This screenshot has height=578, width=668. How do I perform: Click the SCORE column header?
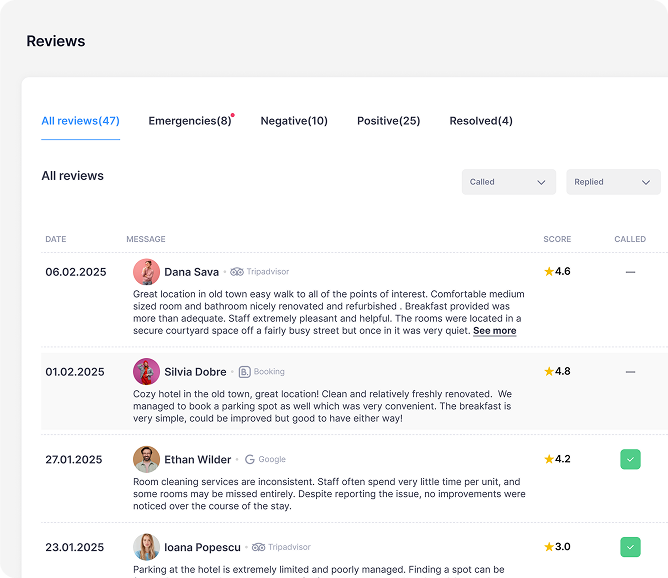pos(557,239)
